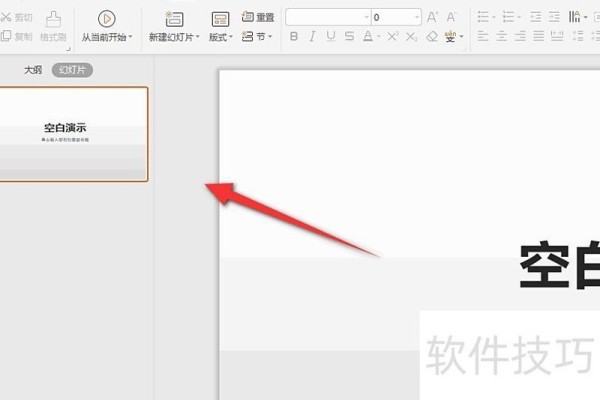600x400 pixels.
Task: Click the bullet list icon
Action: pyautogui.click(x=483, y=17)
